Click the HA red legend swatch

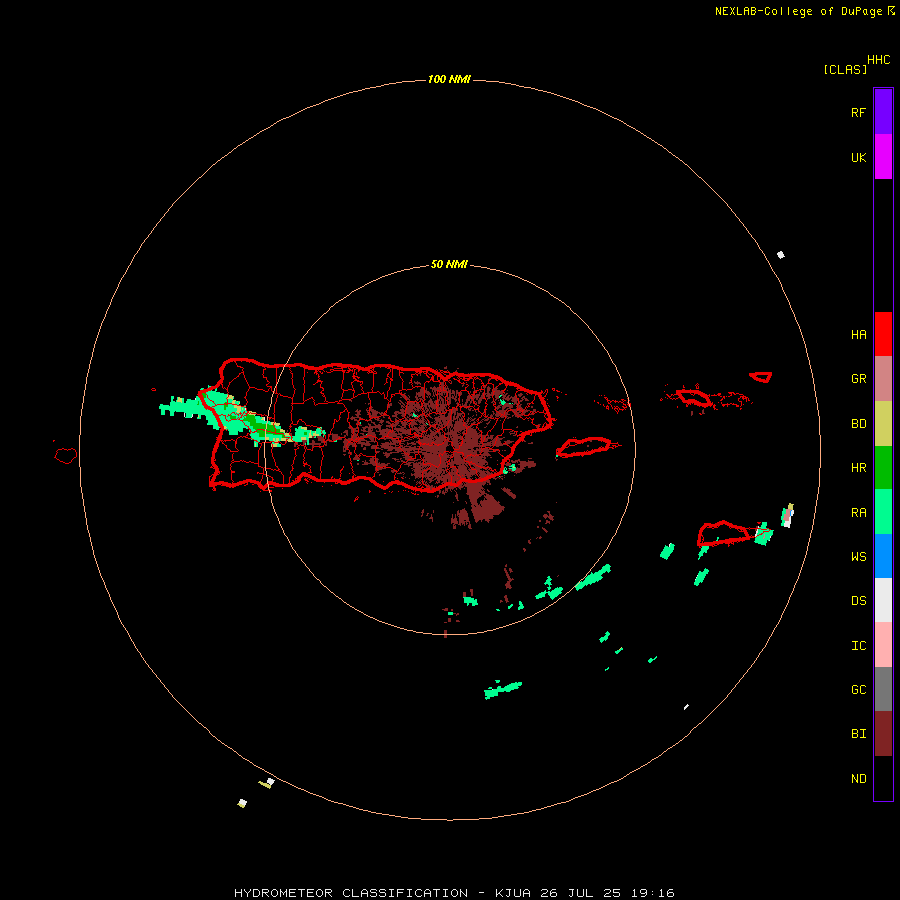click(x=883, y=334)
